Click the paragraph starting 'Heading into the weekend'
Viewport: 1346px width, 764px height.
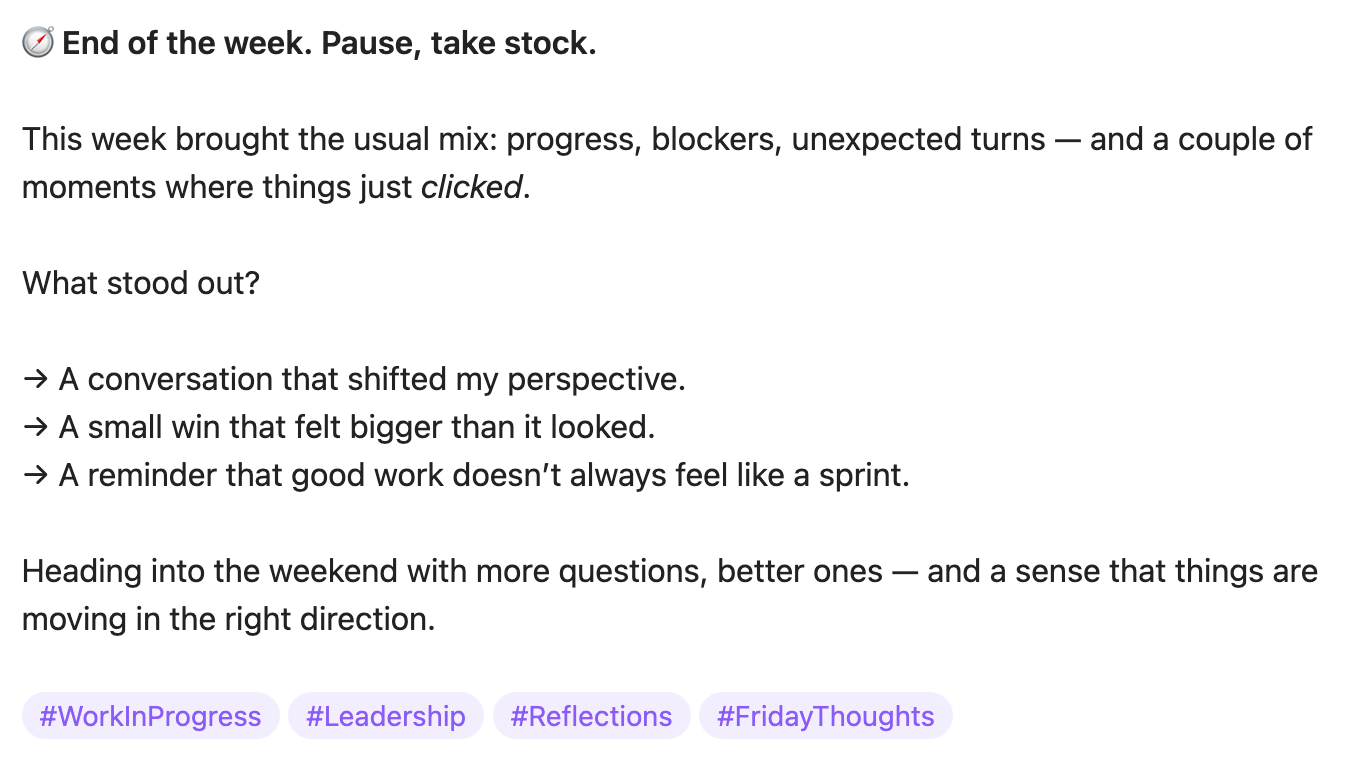tap(670, 595)
